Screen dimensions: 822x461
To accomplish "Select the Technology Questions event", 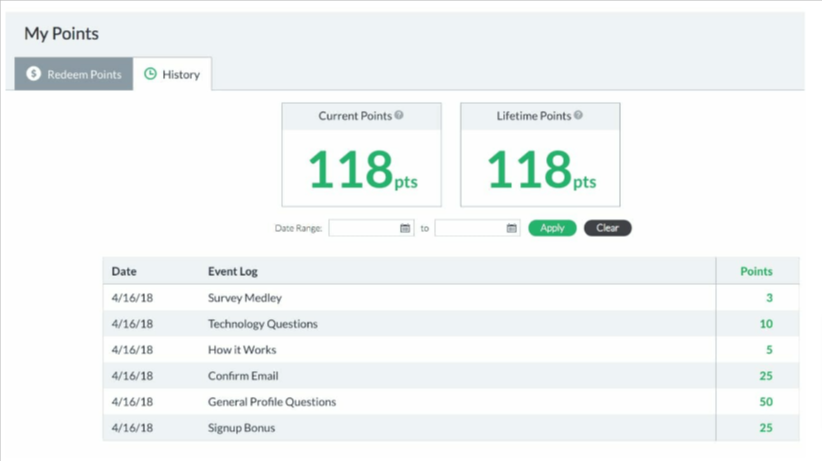I will point(263,324).
